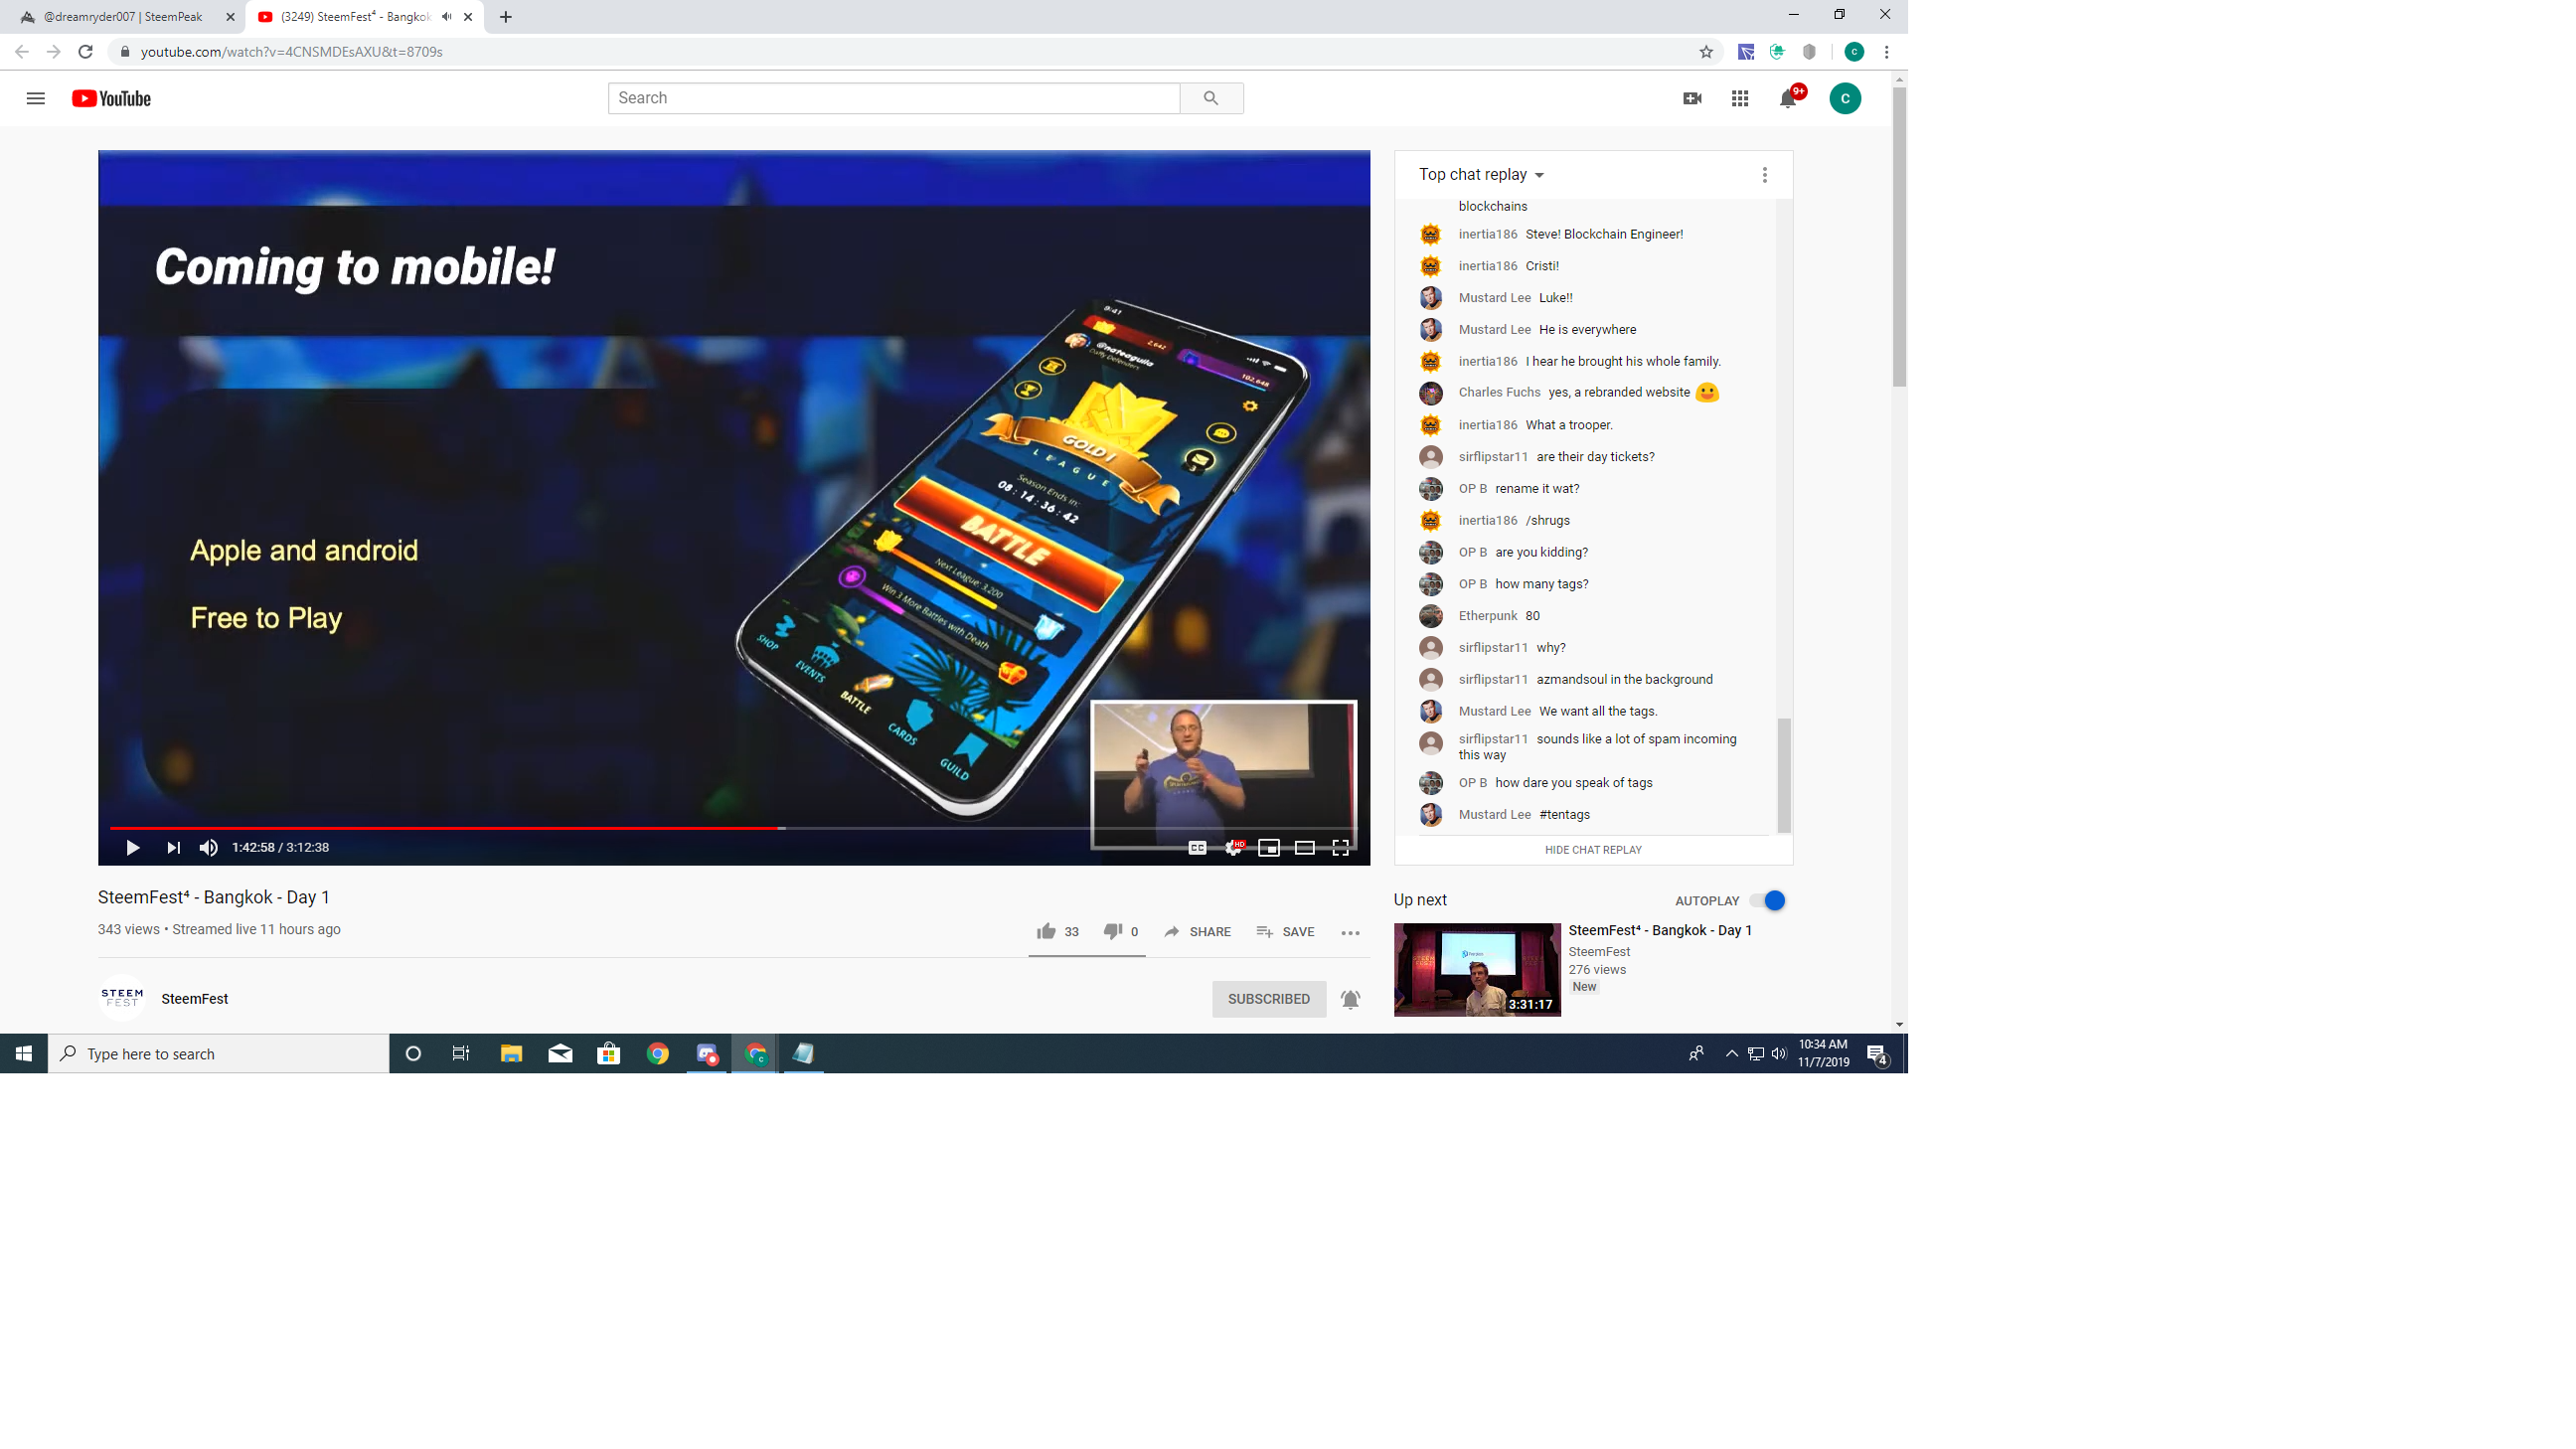Bookmark this page with the star

click(x=1706, y=52)
